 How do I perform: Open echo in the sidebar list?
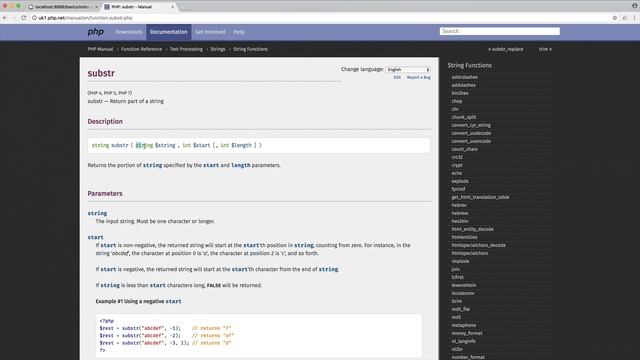click(x=456, y=173)
